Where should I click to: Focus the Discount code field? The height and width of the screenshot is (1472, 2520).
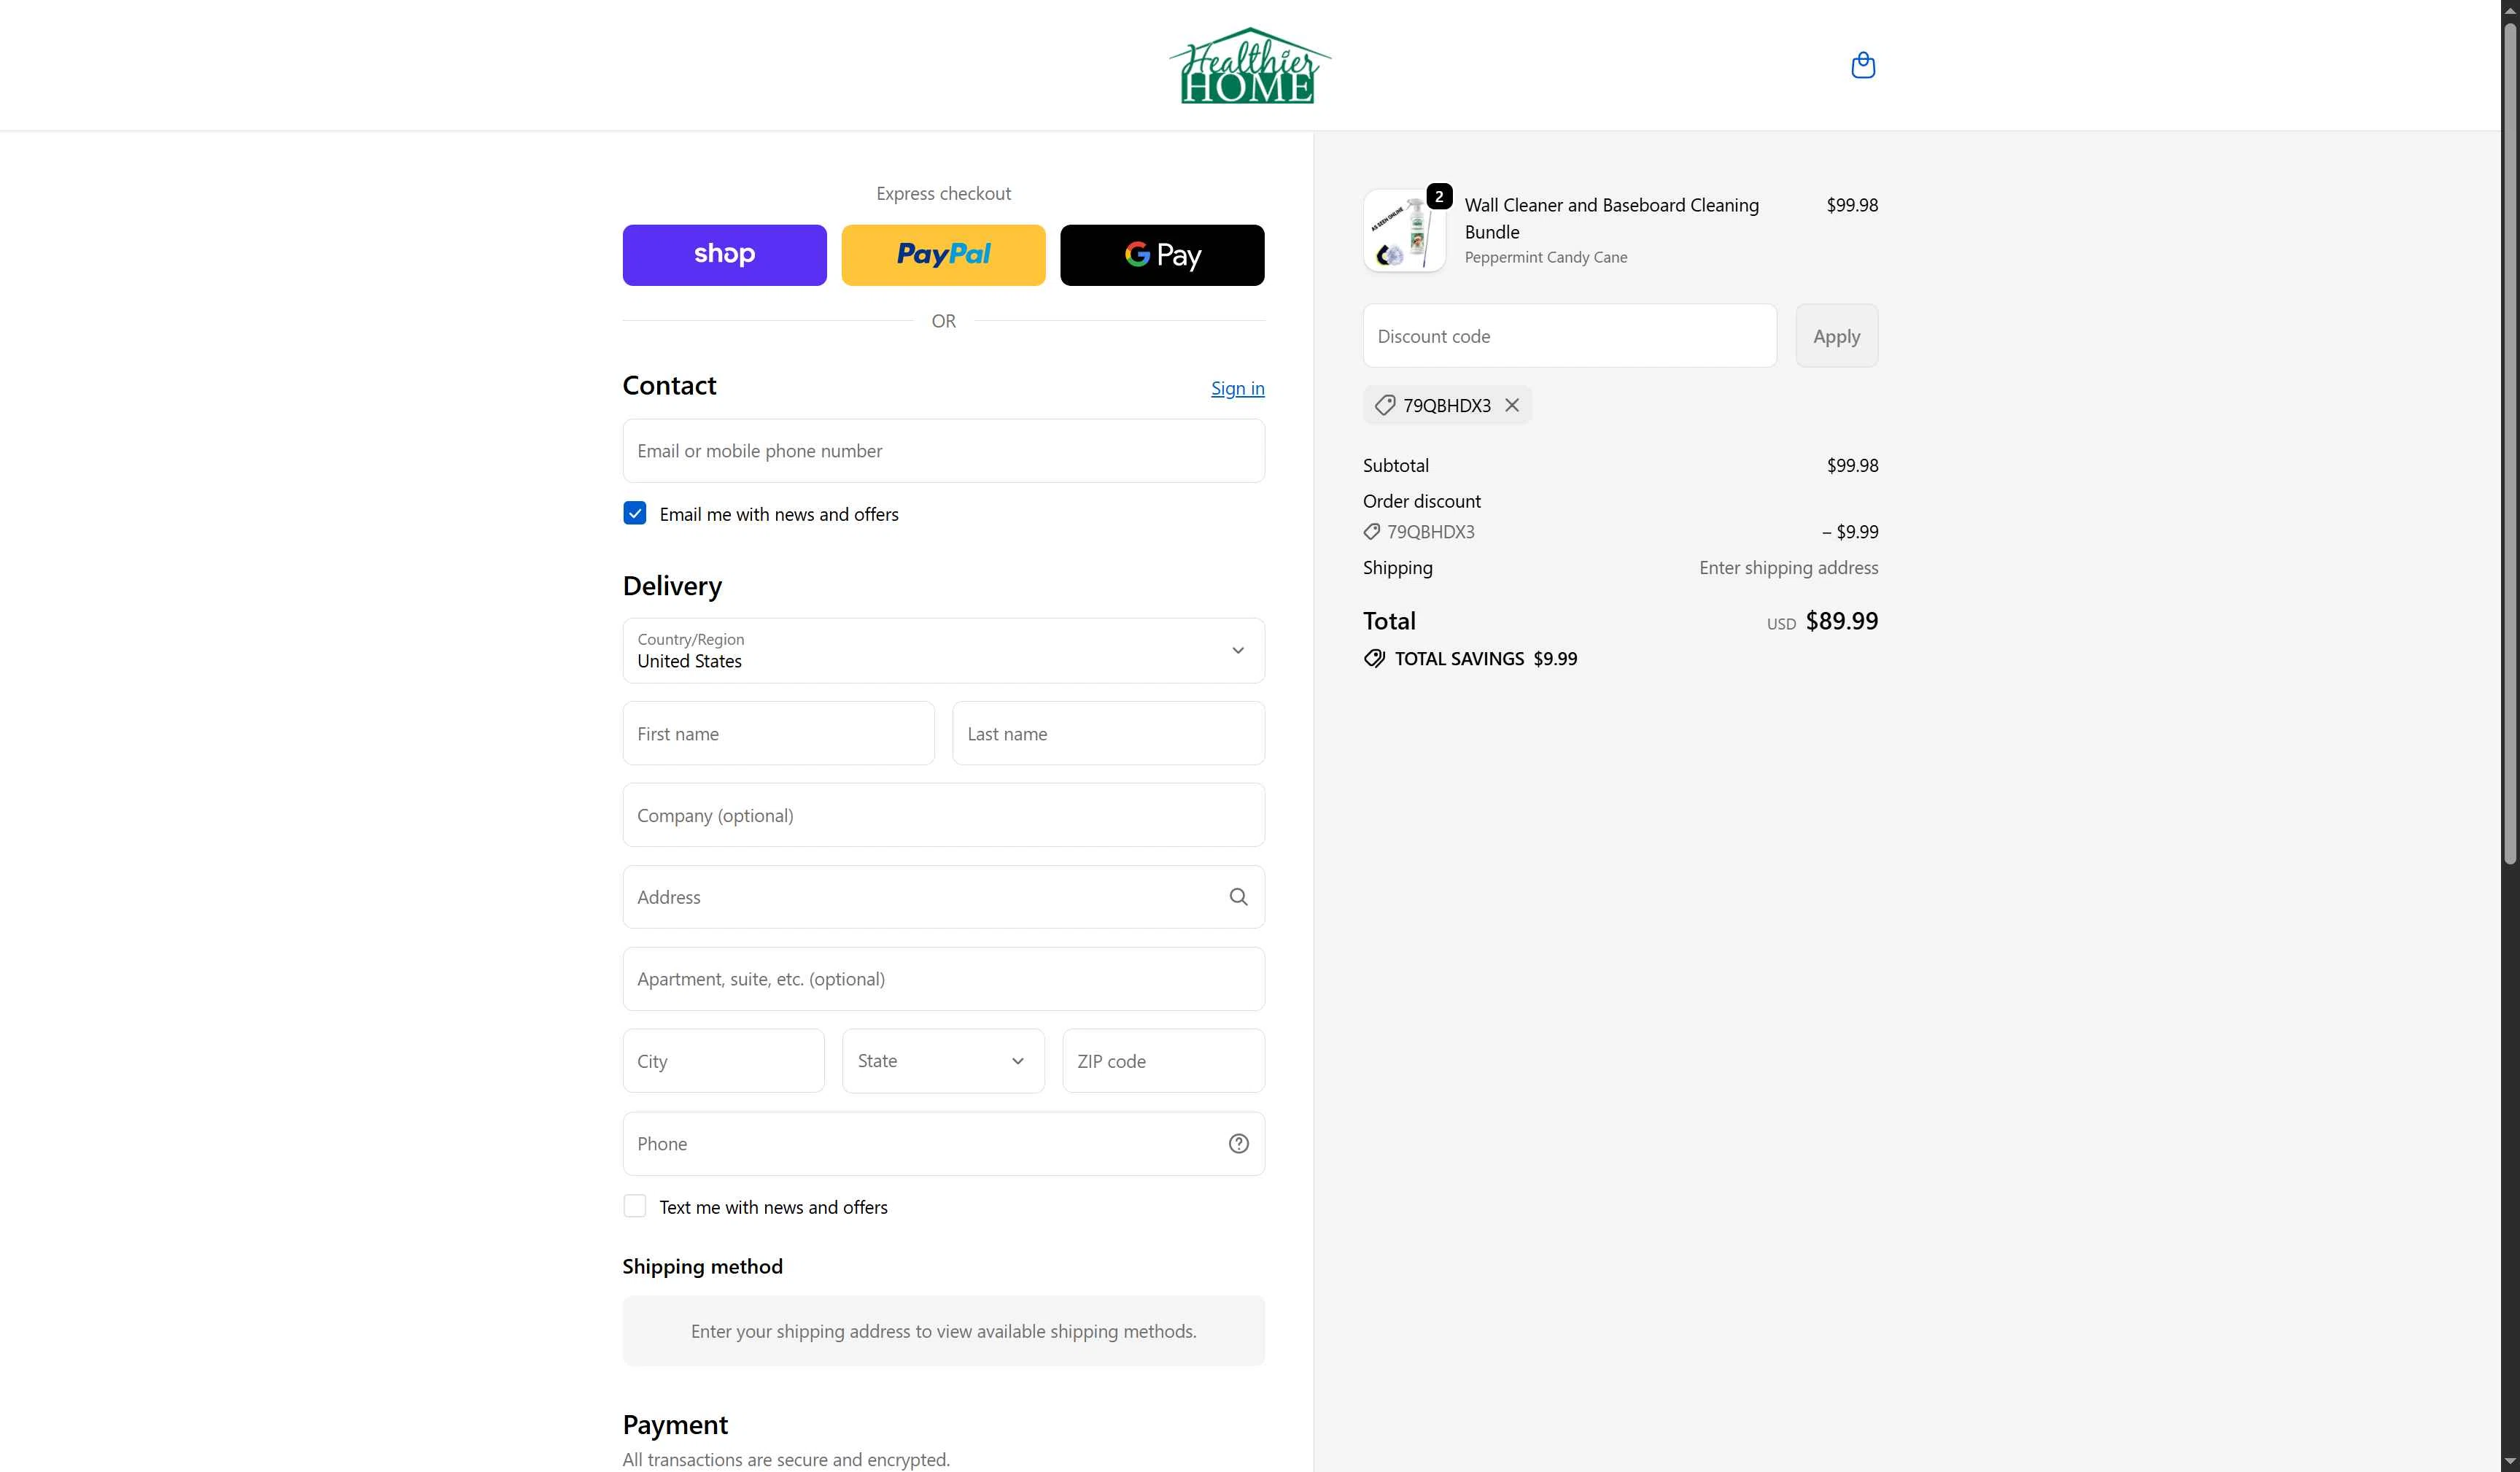click(x=1568, y=335)
